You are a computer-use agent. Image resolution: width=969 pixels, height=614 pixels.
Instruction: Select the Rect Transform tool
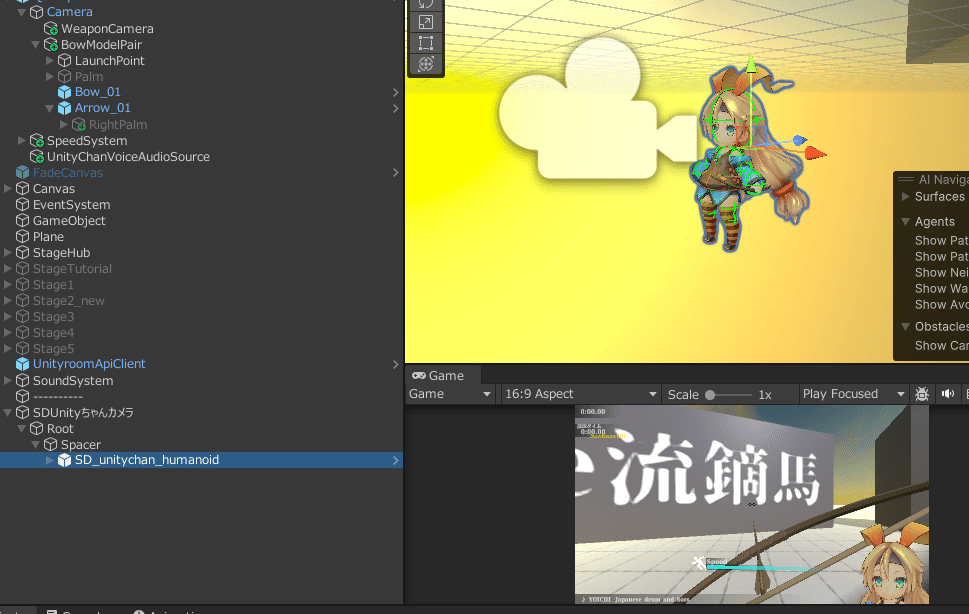(426, 42)
